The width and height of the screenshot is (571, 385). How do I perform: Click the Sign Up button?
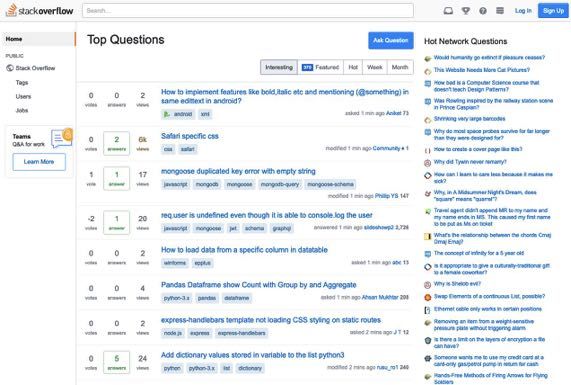tap(553, 11)
